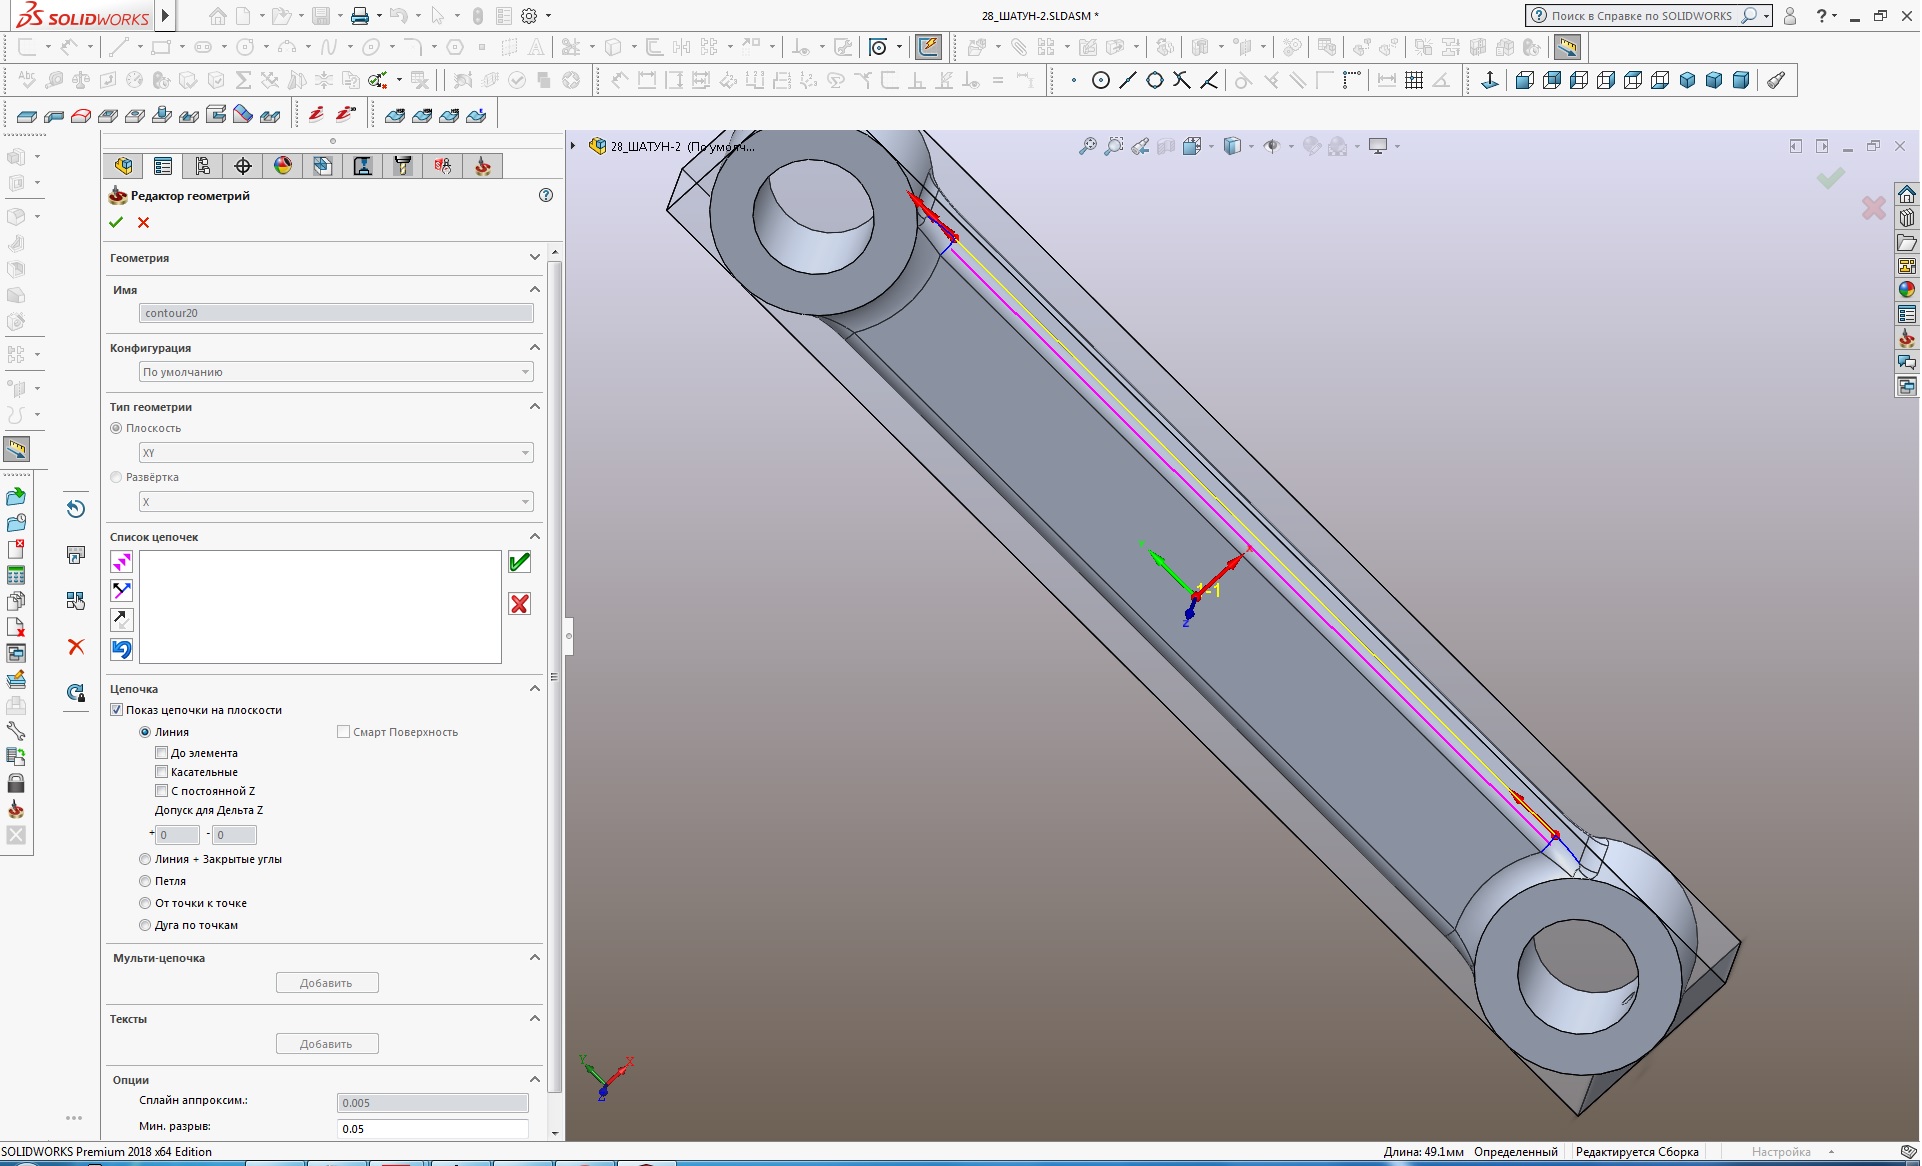1922x1166 pixels.
Task: Click the red X beside chain list
Action: (519, 604)
